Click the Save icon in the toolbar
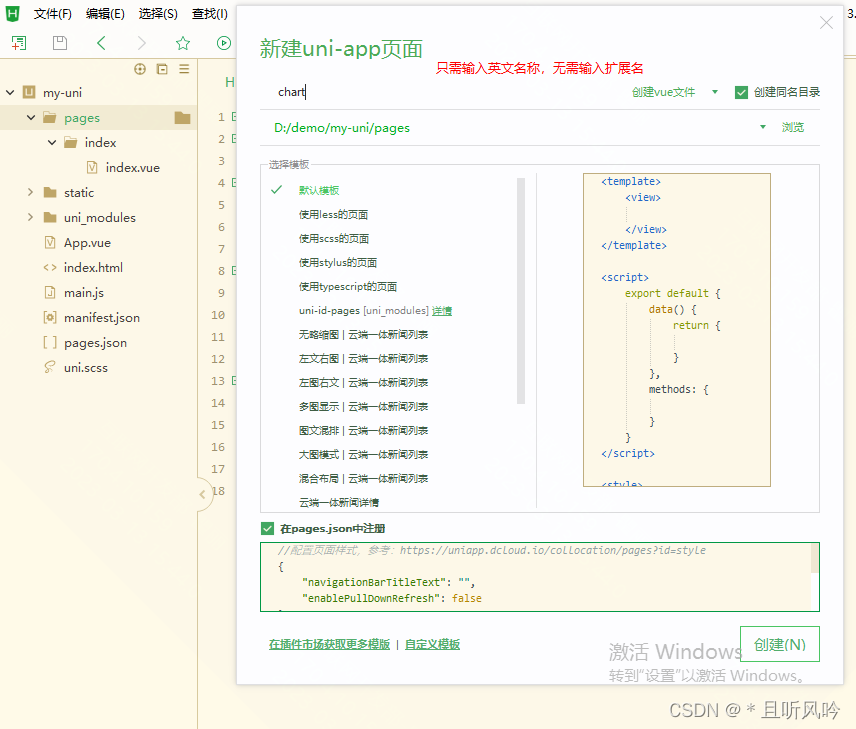 pyautogui.click(x=59, y=43)
